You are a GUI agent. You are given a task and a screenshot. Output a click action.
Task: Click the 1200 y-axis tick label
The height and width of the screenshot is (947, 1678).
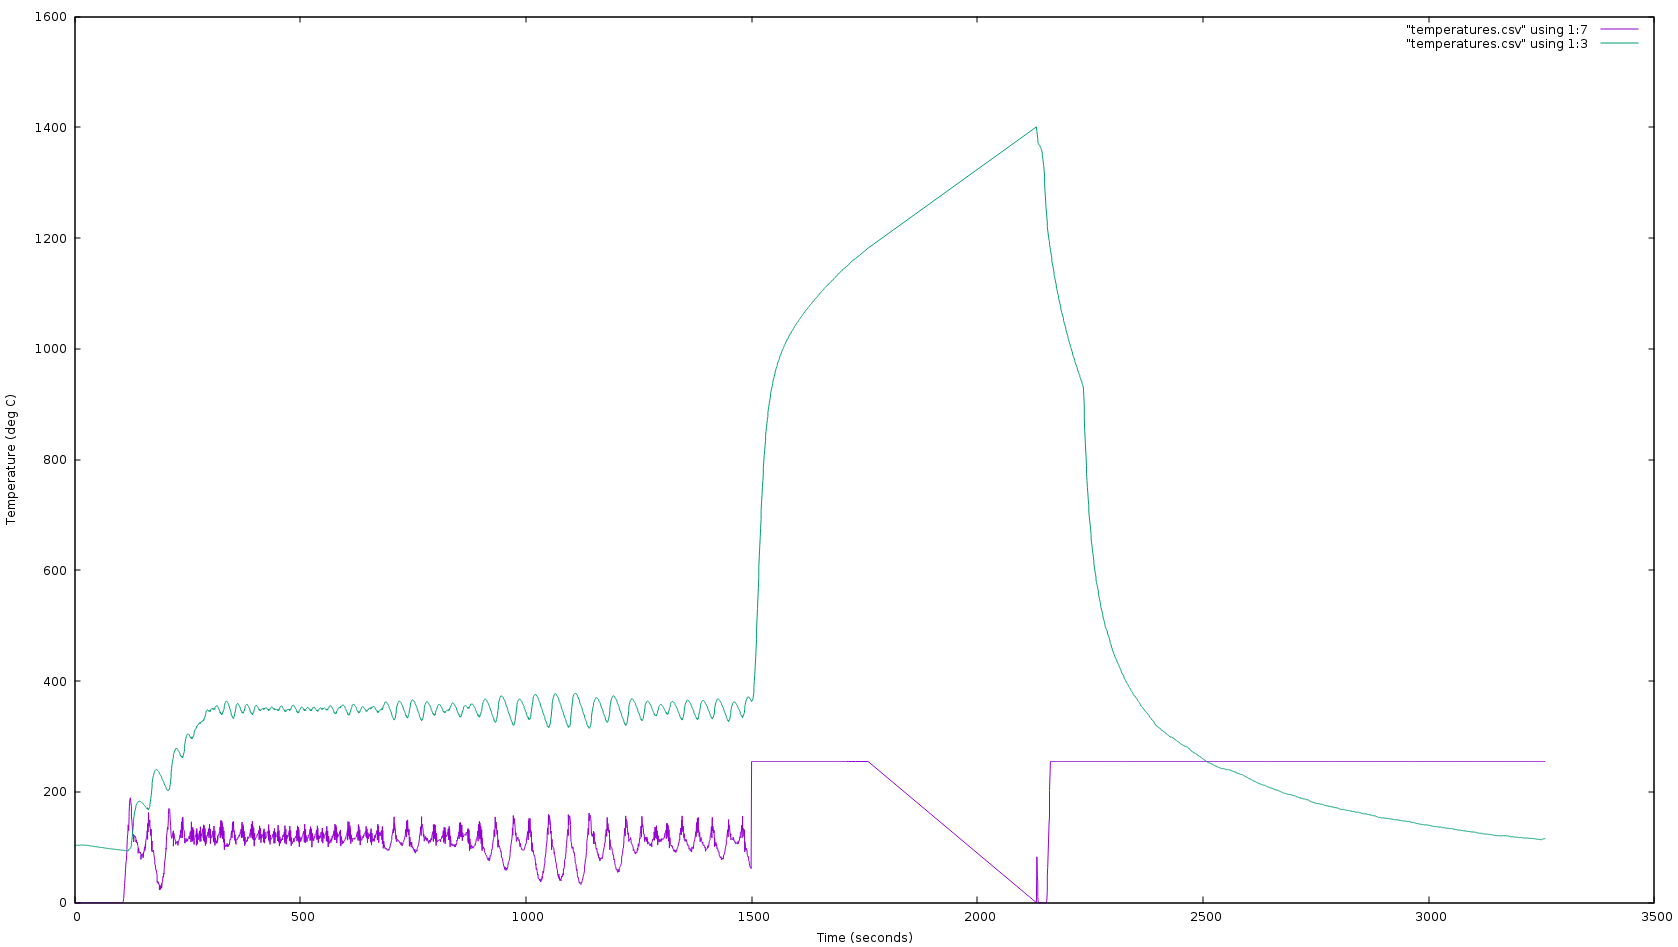point(53,239)
